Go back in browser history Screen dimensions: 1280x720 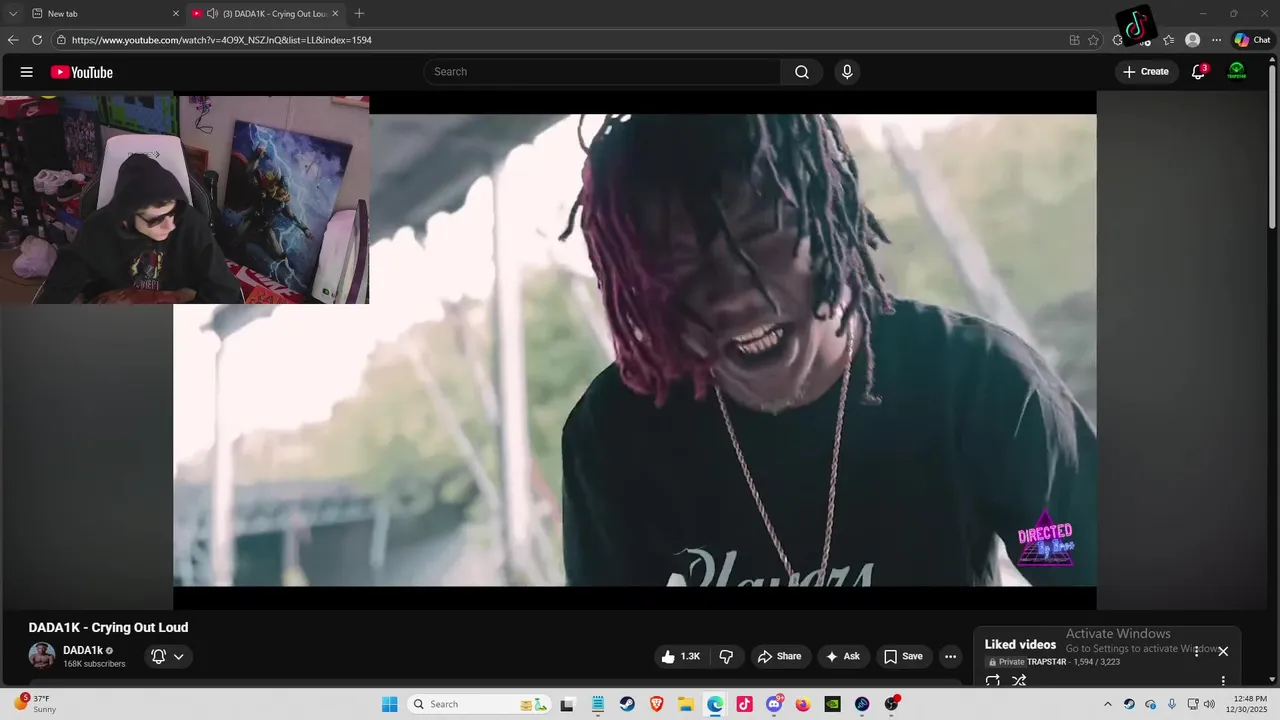pos(13,40)
